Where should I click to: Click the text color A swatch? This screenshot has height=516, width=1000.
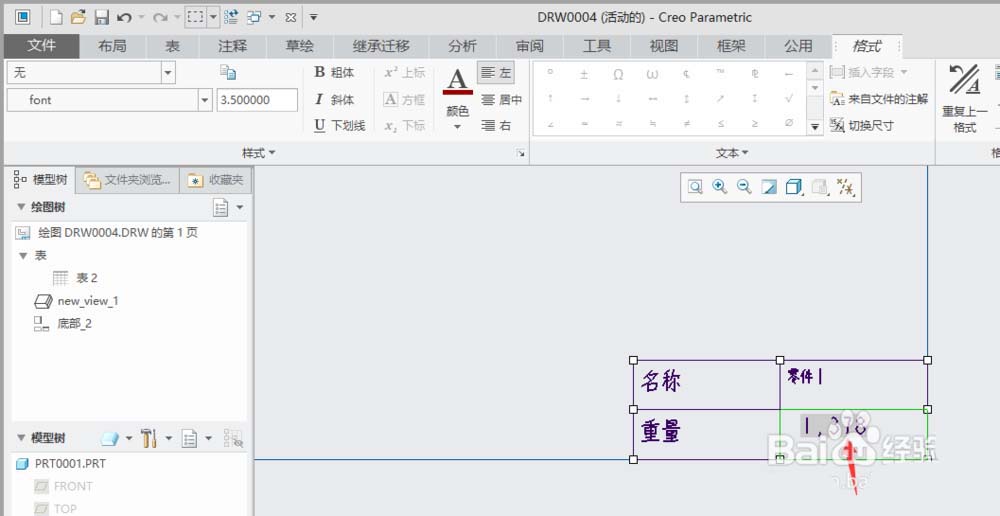[457, 81]
